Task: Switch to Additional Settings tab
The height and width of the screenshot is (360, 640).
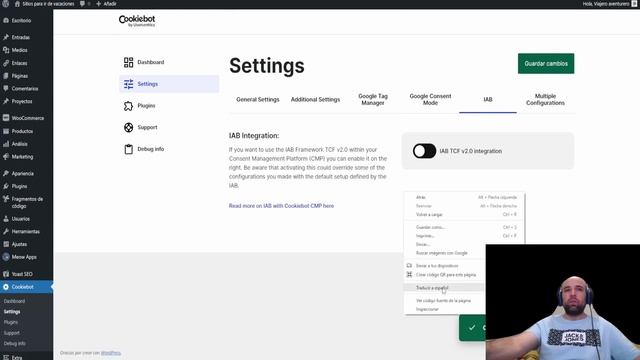Action: coord(315,100)
